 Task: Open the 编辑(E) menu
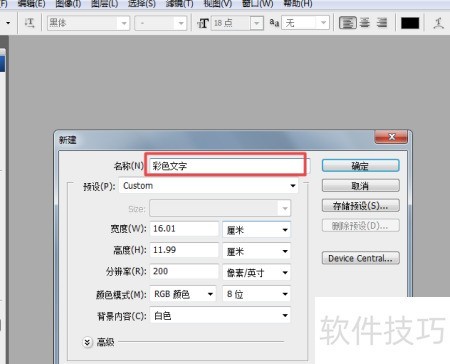(x=32, y=4)
